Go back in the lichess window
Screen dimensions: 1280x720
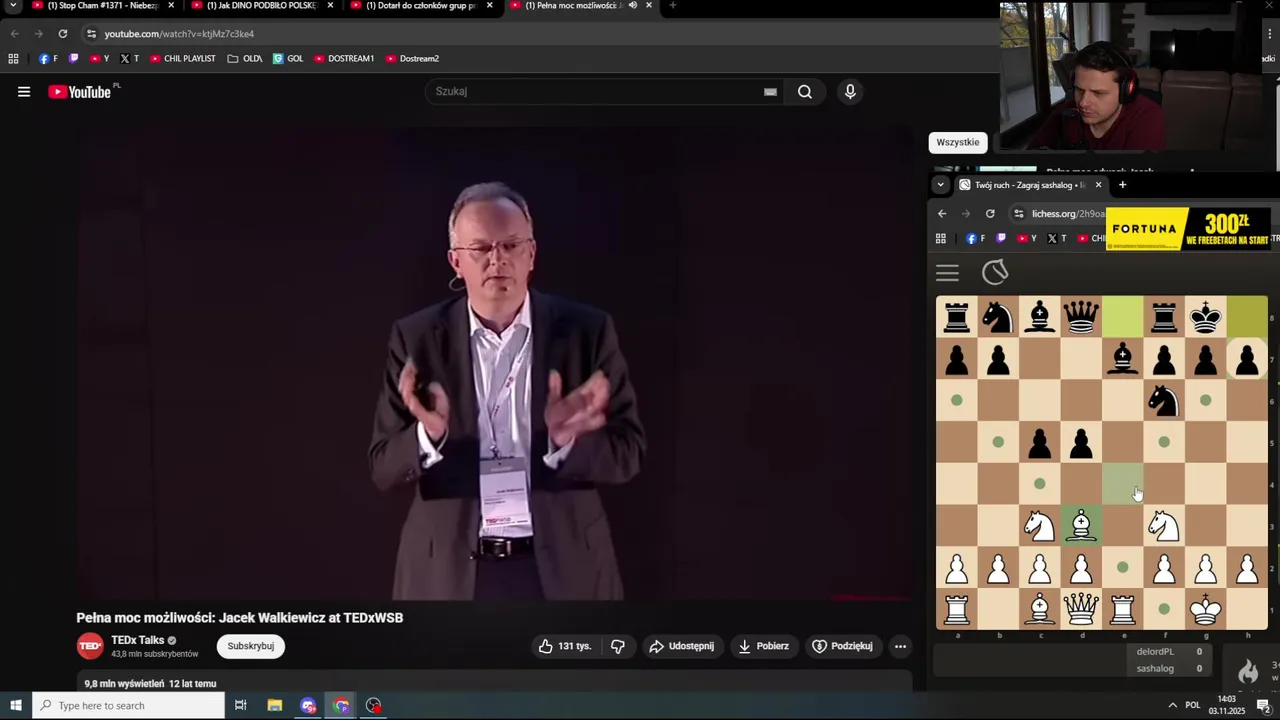tap(942, 214)
